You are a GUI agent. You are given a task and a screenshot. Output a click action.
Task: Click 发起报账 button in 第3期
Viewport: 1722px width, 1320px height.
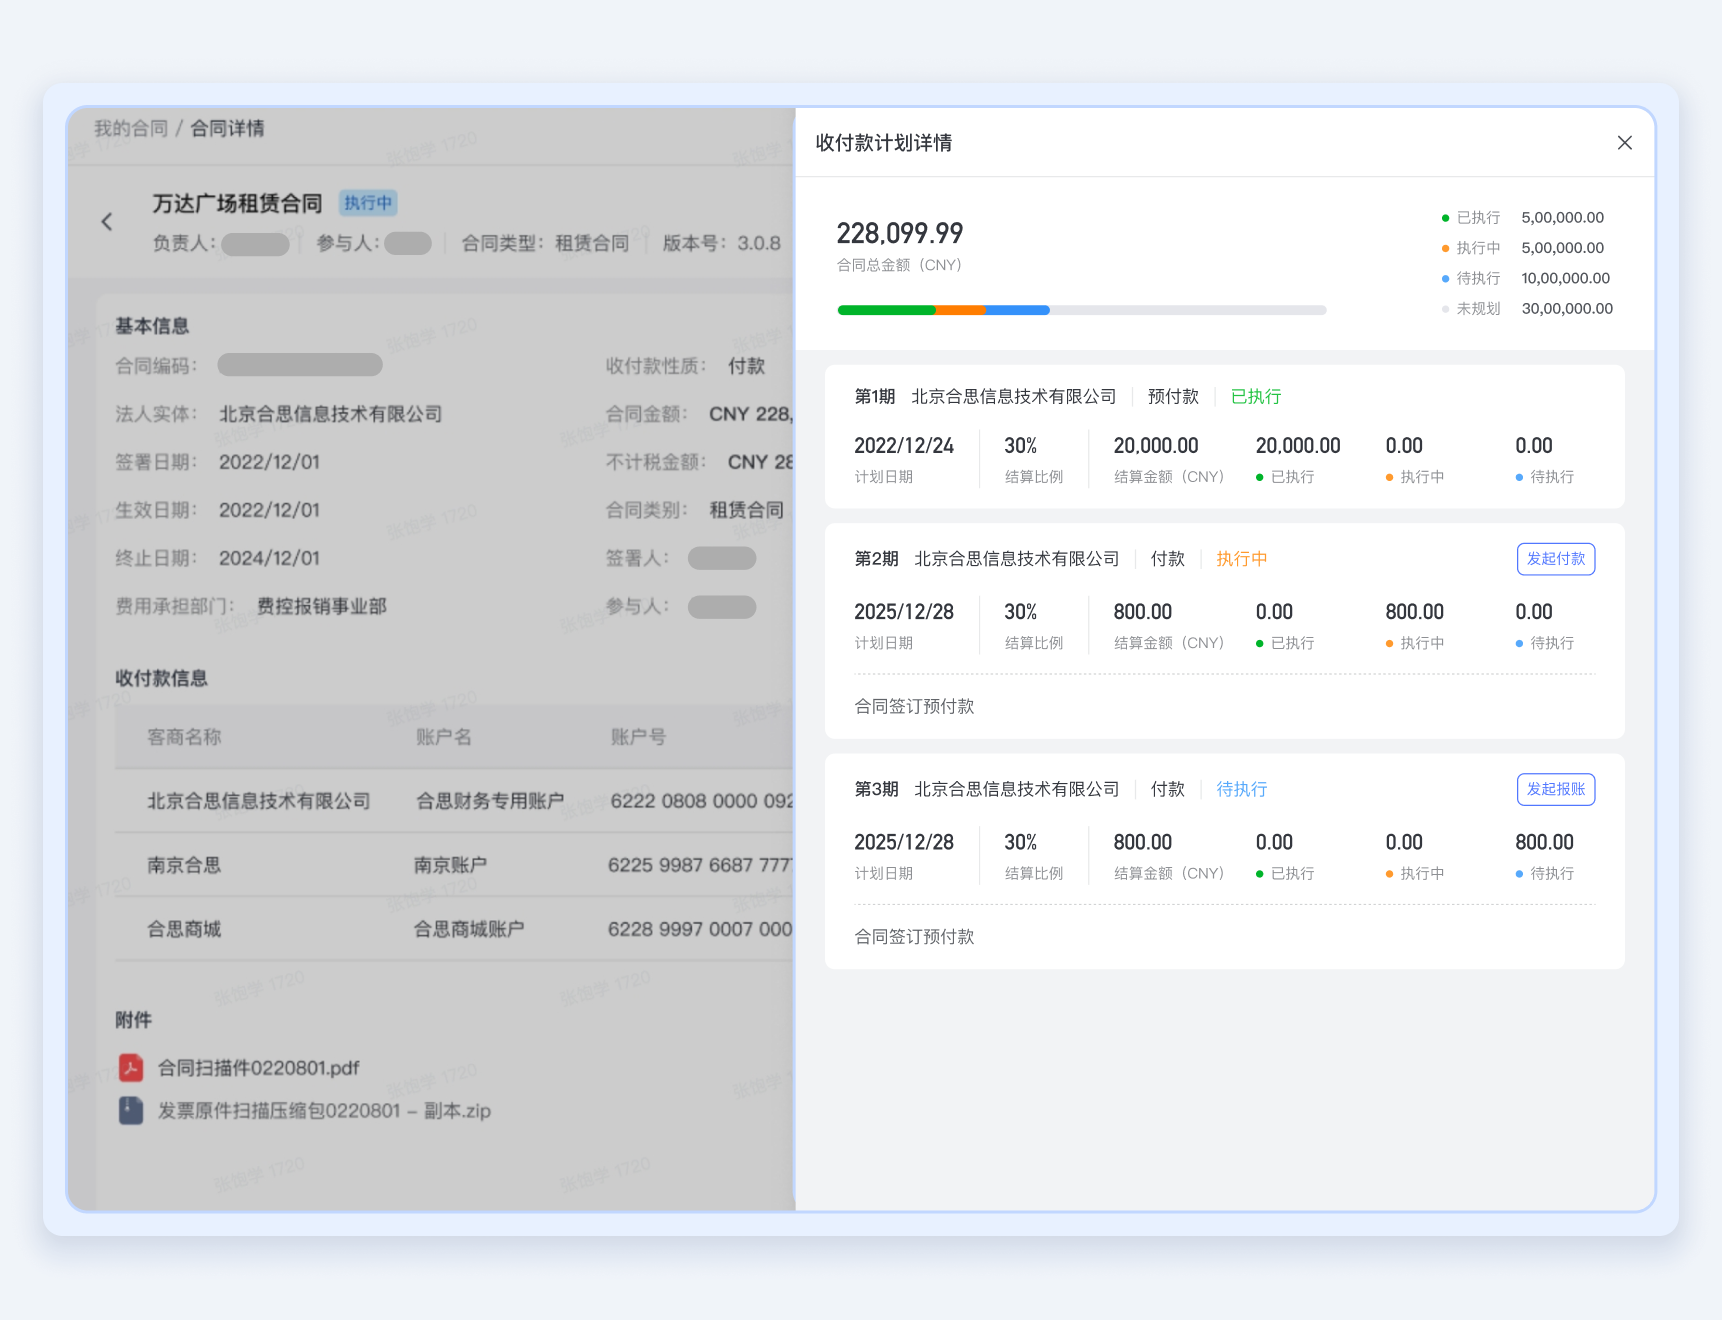pyautogui.click(x=1555, y=790)
